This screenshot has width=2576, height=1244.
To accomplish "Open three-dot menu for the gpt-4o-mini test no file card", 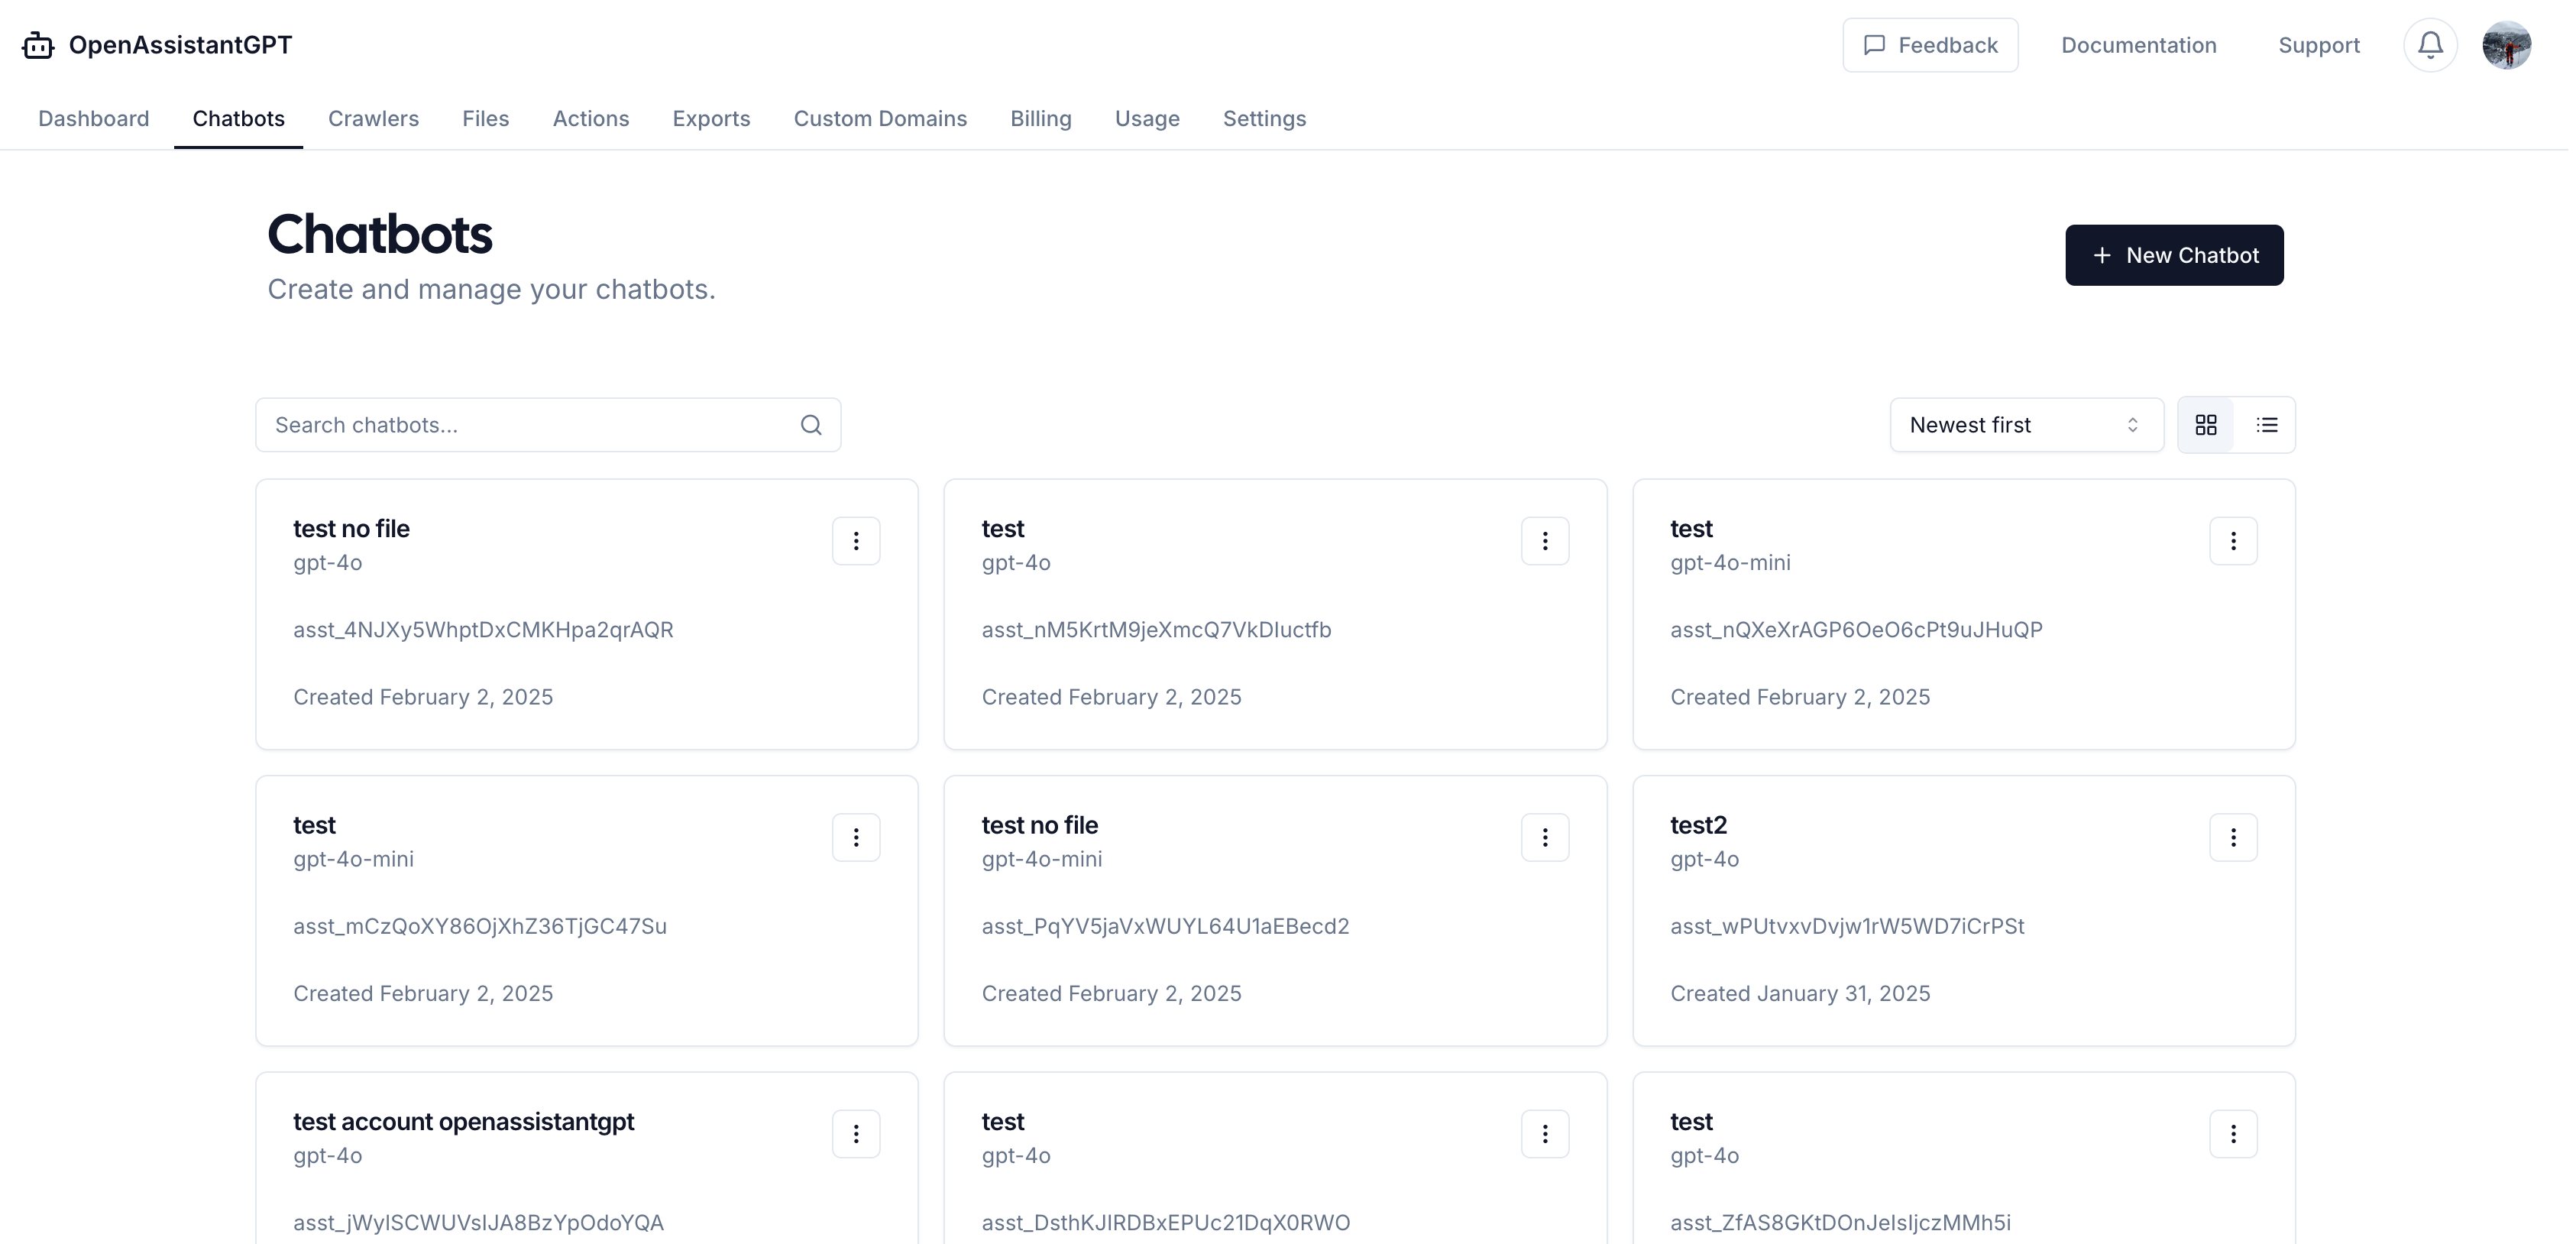I will (x=1545, y=837).
